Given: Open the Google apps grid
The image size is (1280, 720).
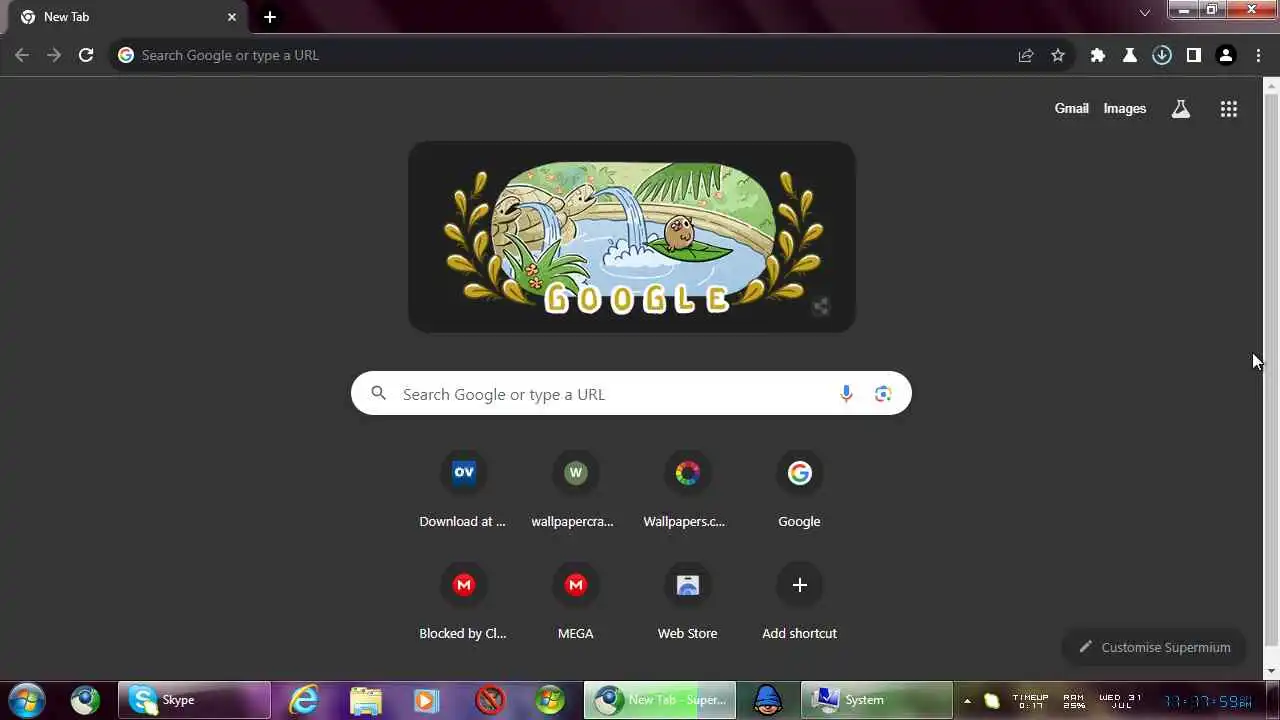Looking at the screenshot, I should click(x=1229, y=109).
